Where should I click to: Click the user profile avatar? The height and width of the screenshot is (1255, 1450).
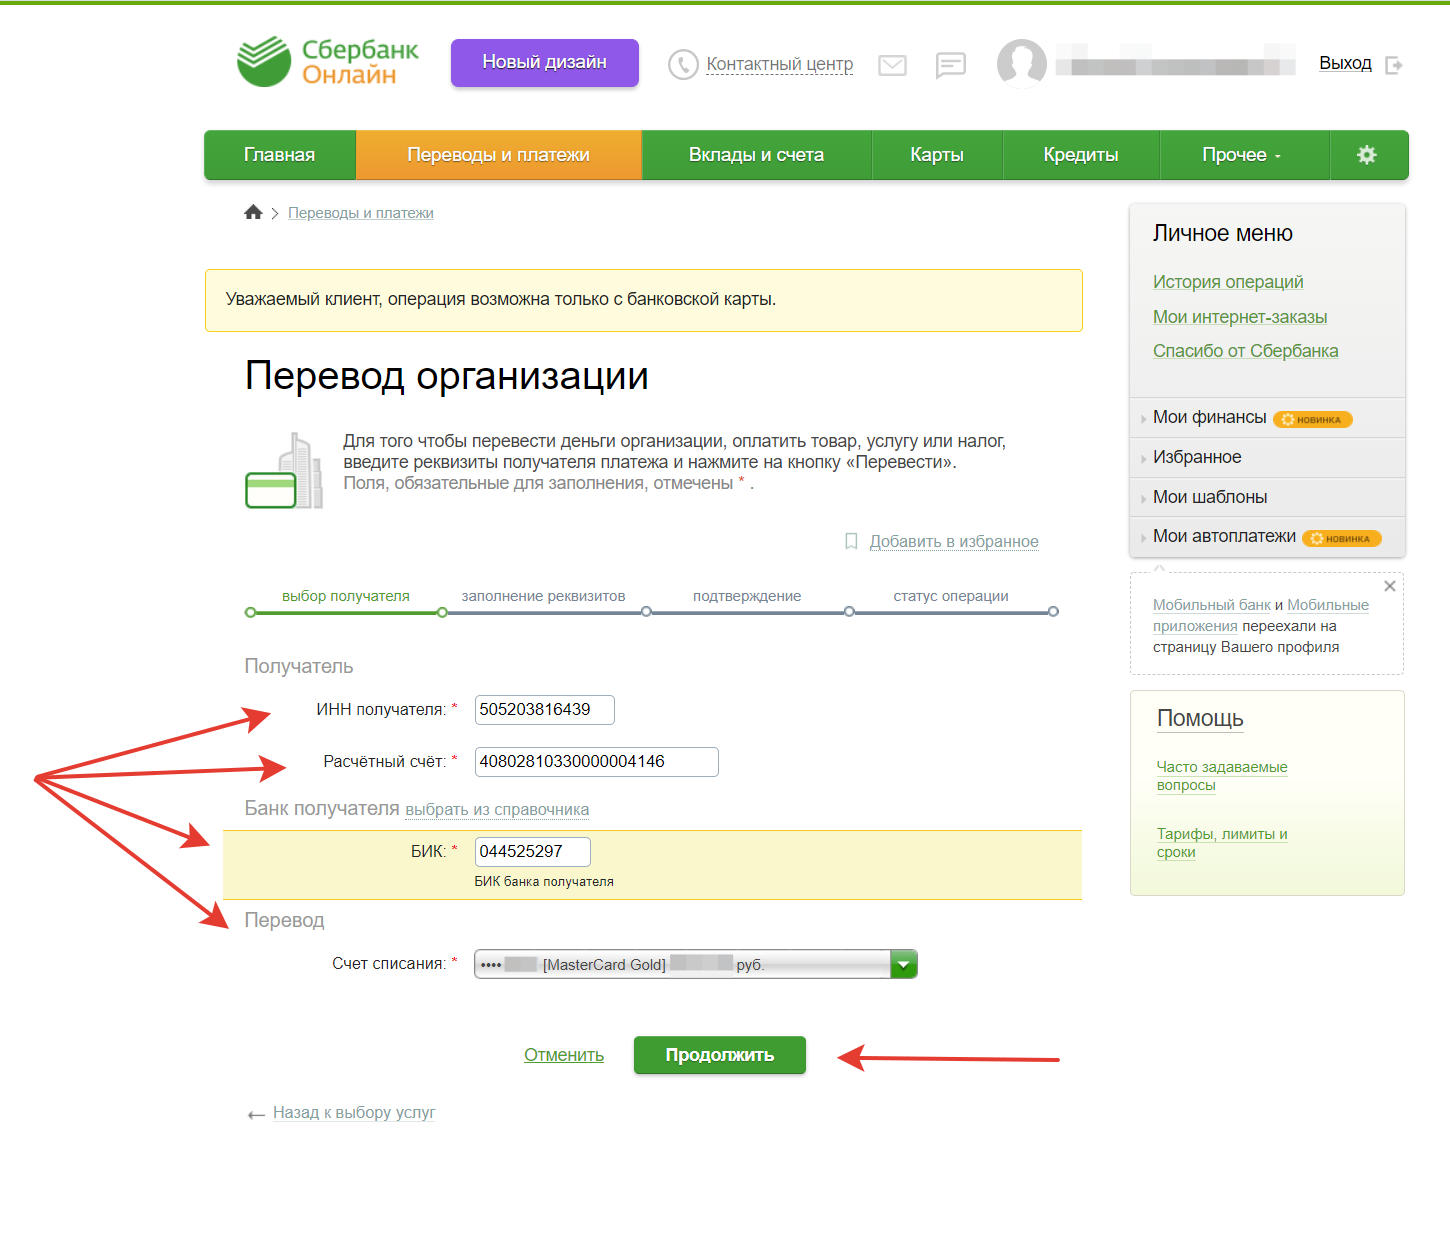pyautogui.click(x=1021, y=64)
